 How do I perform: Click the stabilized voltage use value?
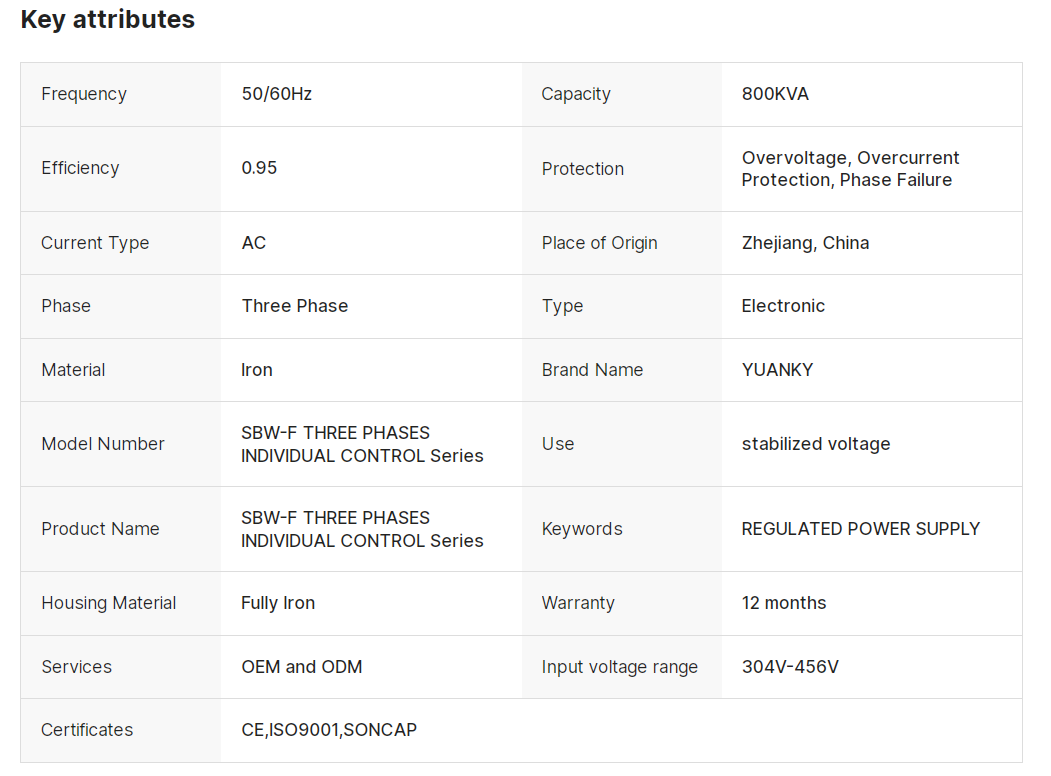tap(816, 444)
